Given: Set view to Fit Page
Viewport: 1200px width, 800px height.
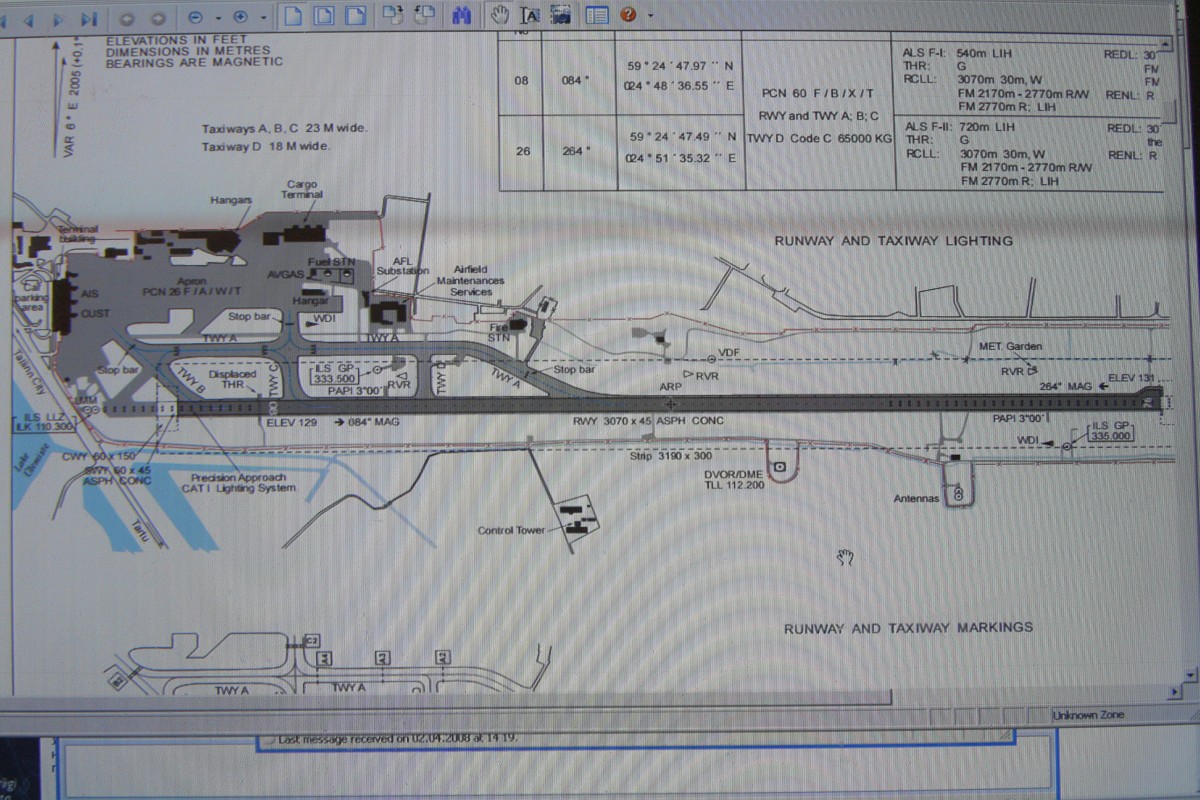Looking at the screenshot, I should click(x=324, y=16).
